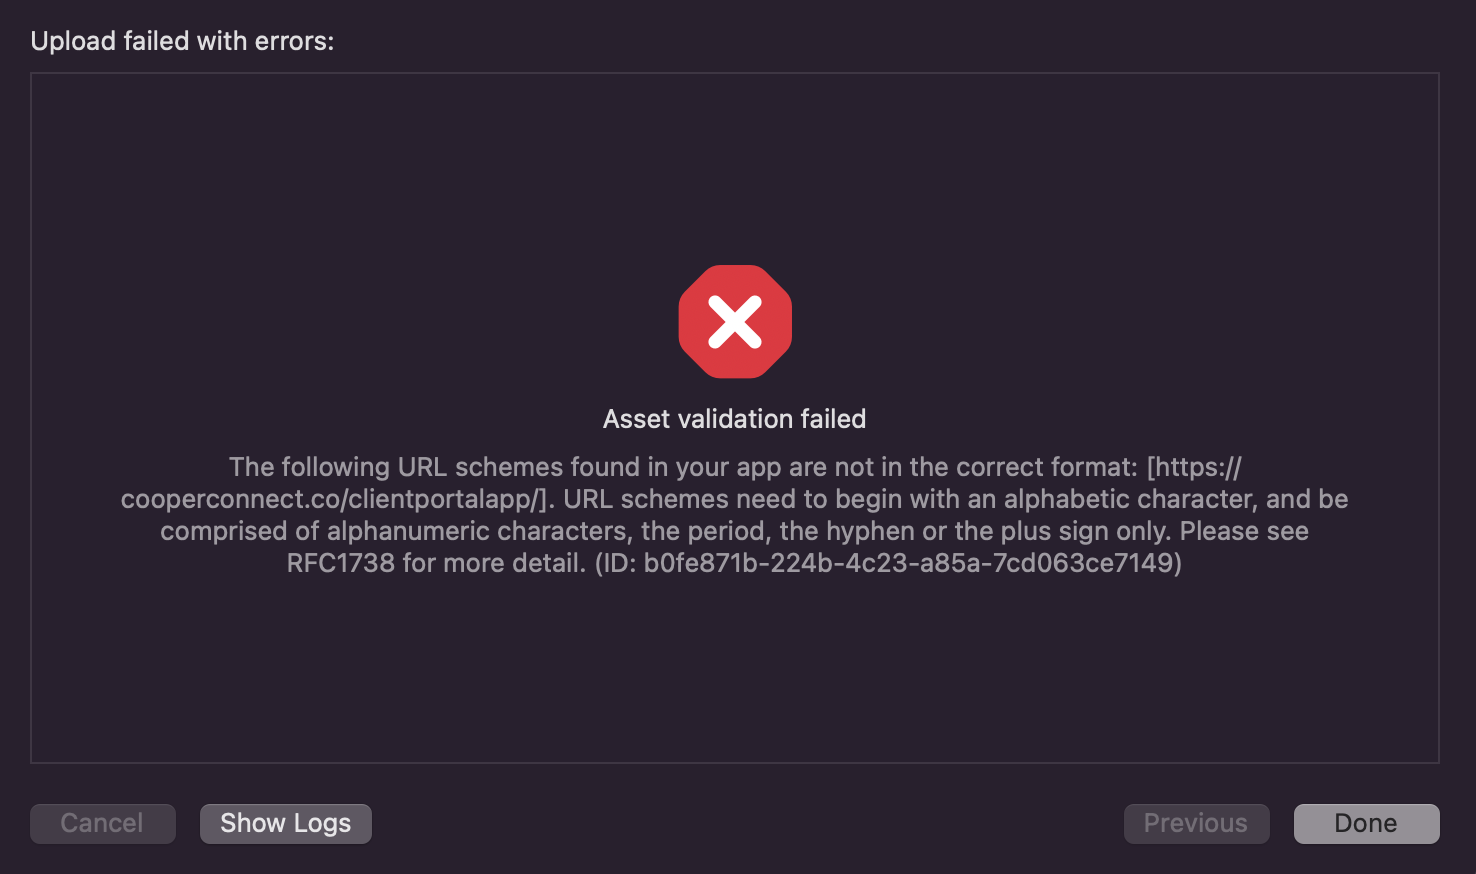Click the red error X icon
The height and width of the screenshot is (874, 1476).
point(735,322)
